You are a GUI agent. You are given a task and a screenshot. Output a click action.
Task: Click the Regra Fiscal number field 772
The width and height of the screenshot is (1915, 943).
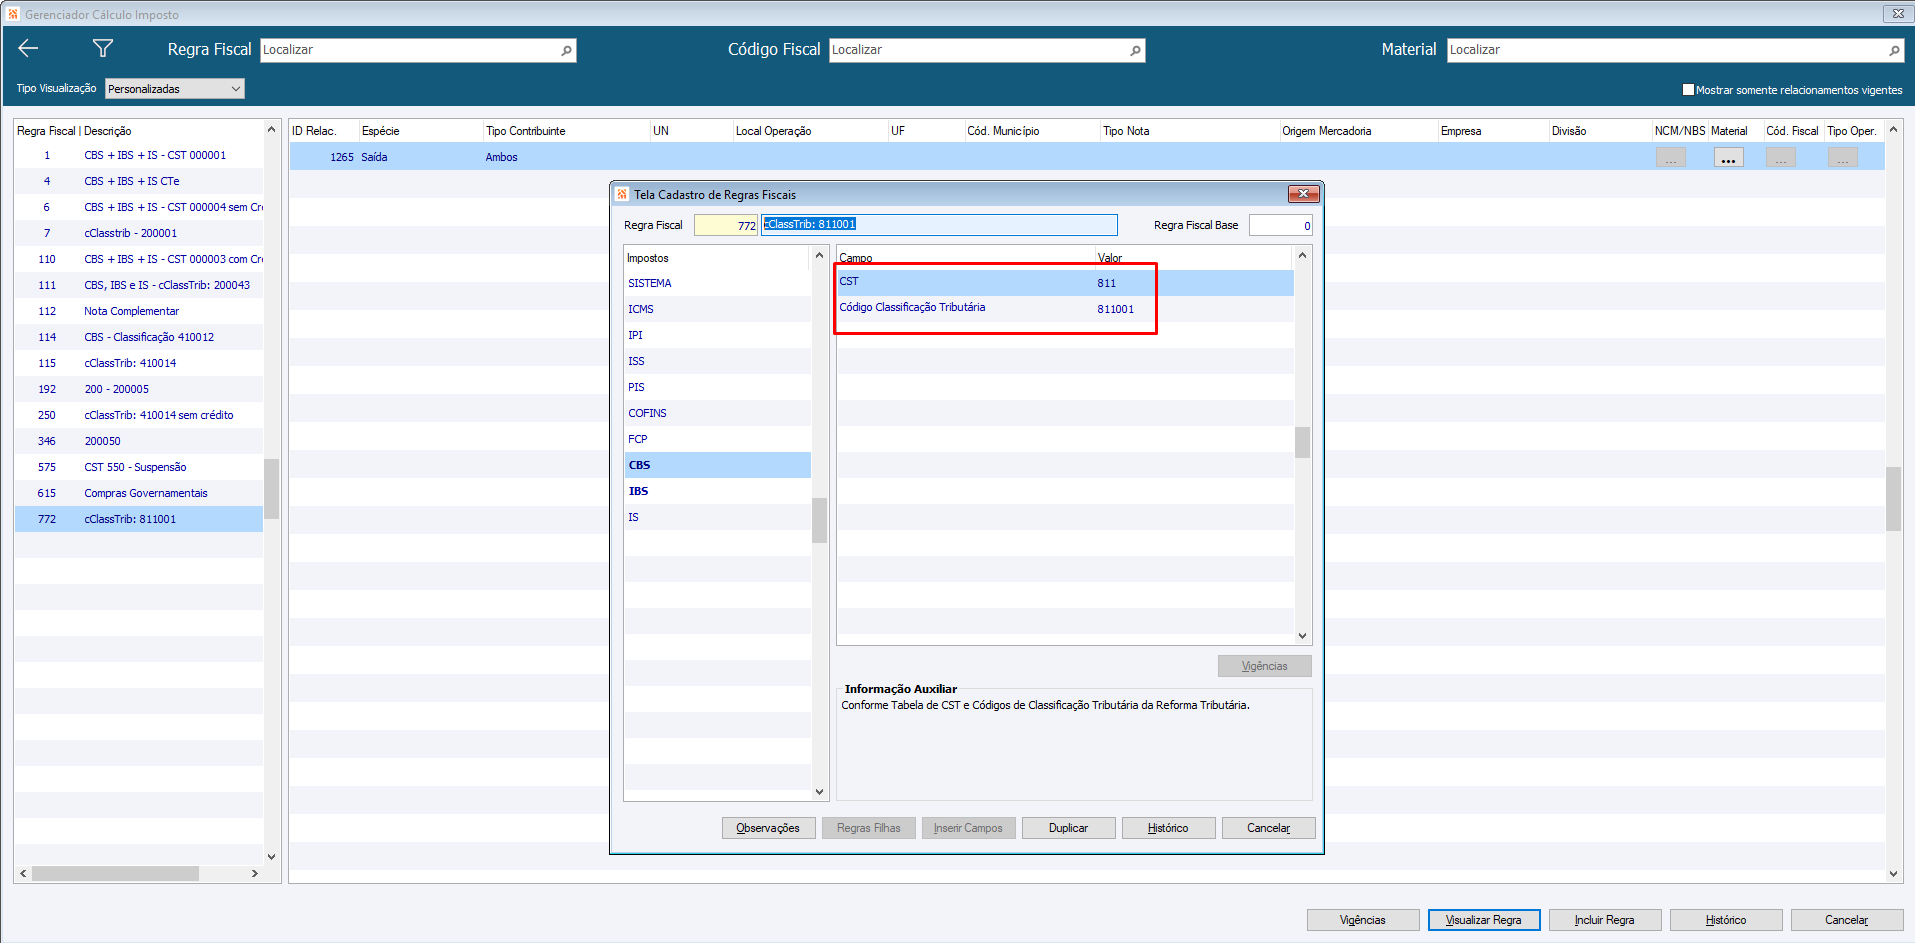tap(726, 225)
